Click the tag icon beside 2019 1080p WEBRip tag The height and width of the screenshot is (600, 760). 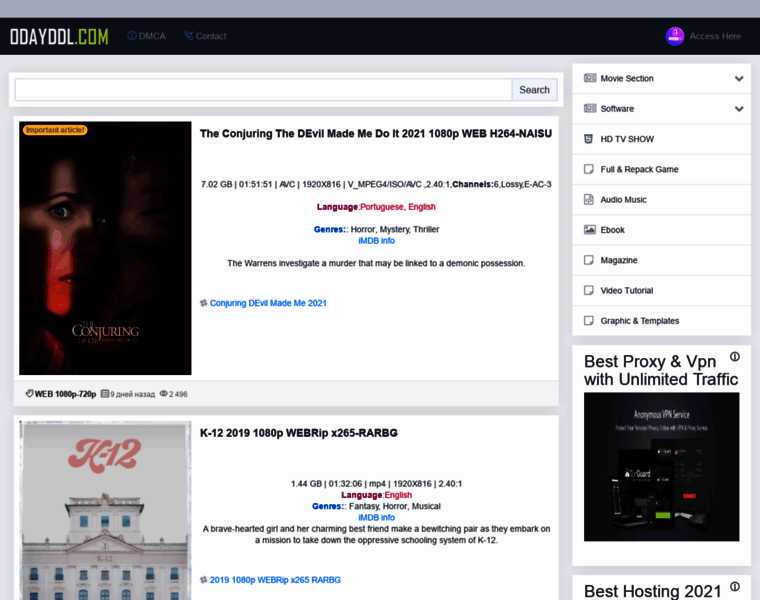[204, 580]
